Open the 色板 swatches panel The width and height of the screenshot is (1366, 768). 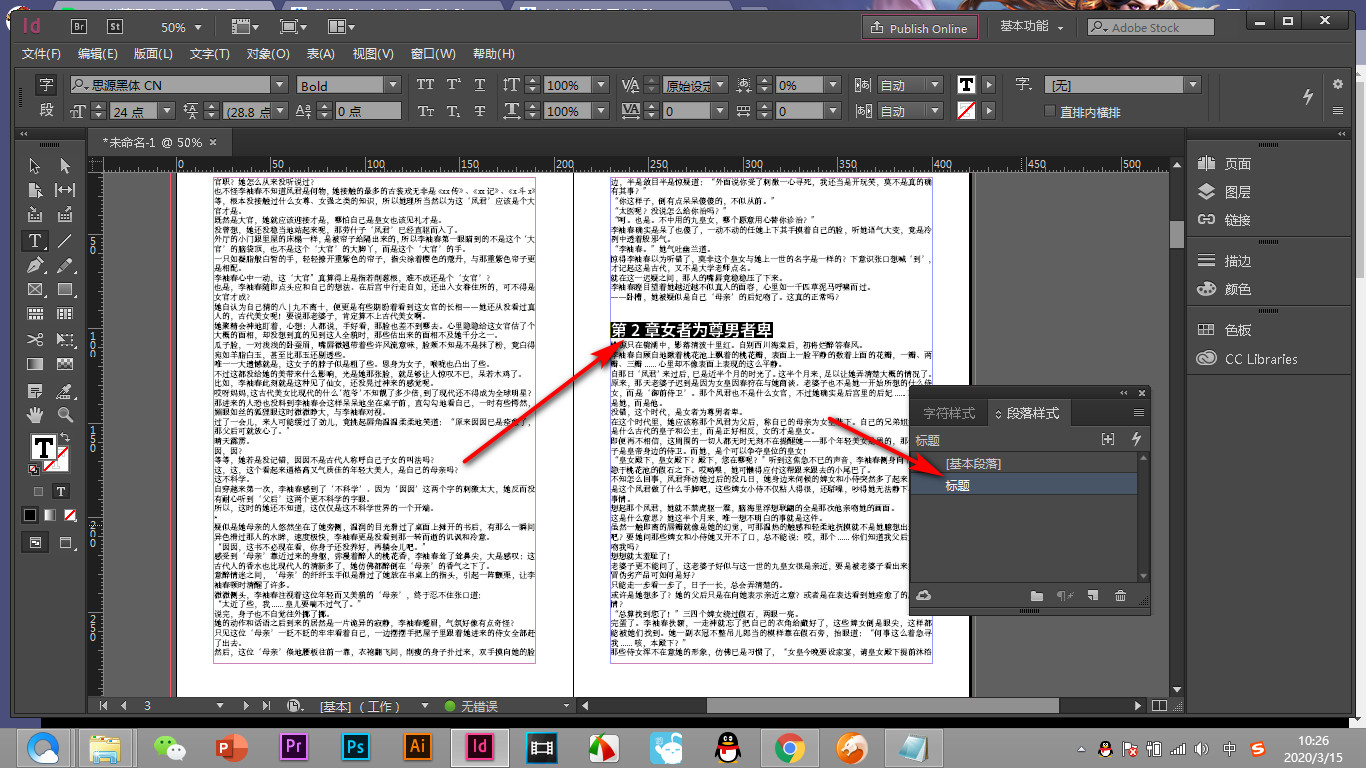(1238, 329)
